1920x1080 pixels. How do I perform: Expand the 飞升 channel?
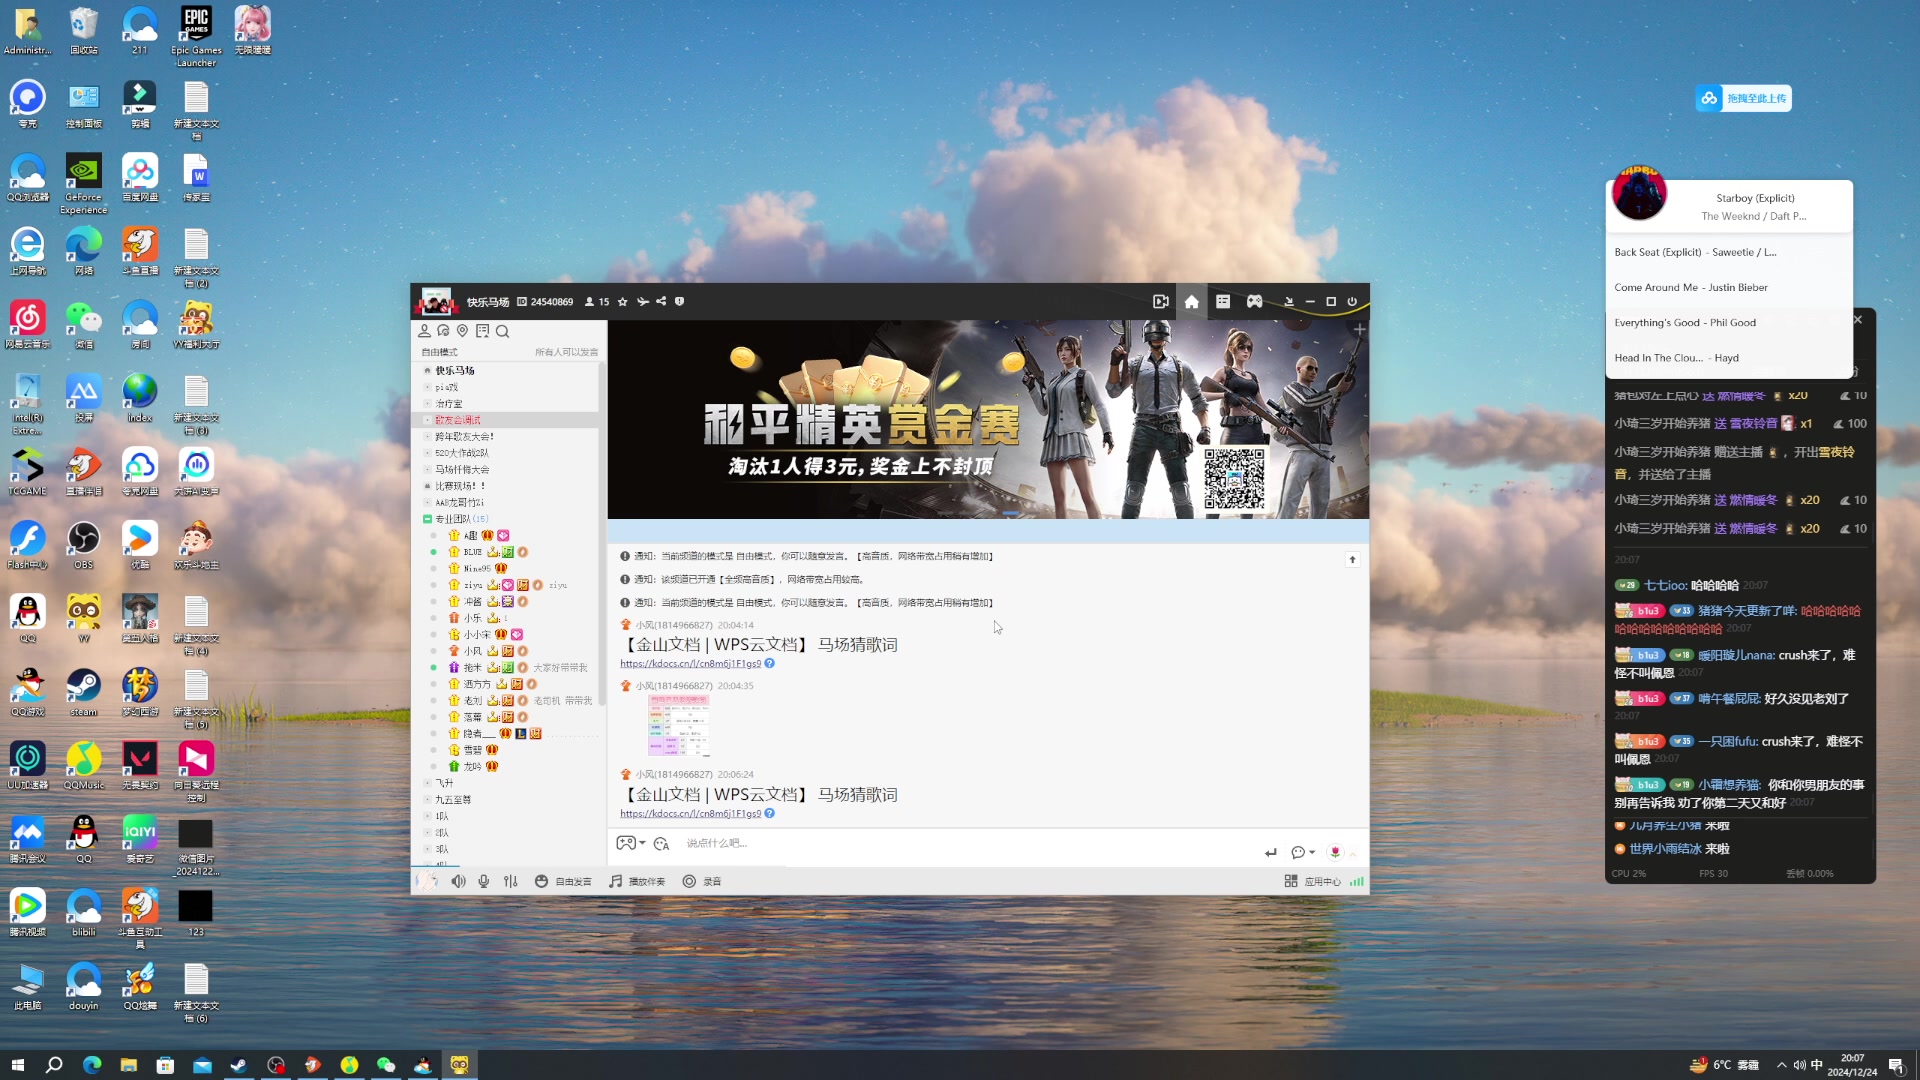click(427, 783)
